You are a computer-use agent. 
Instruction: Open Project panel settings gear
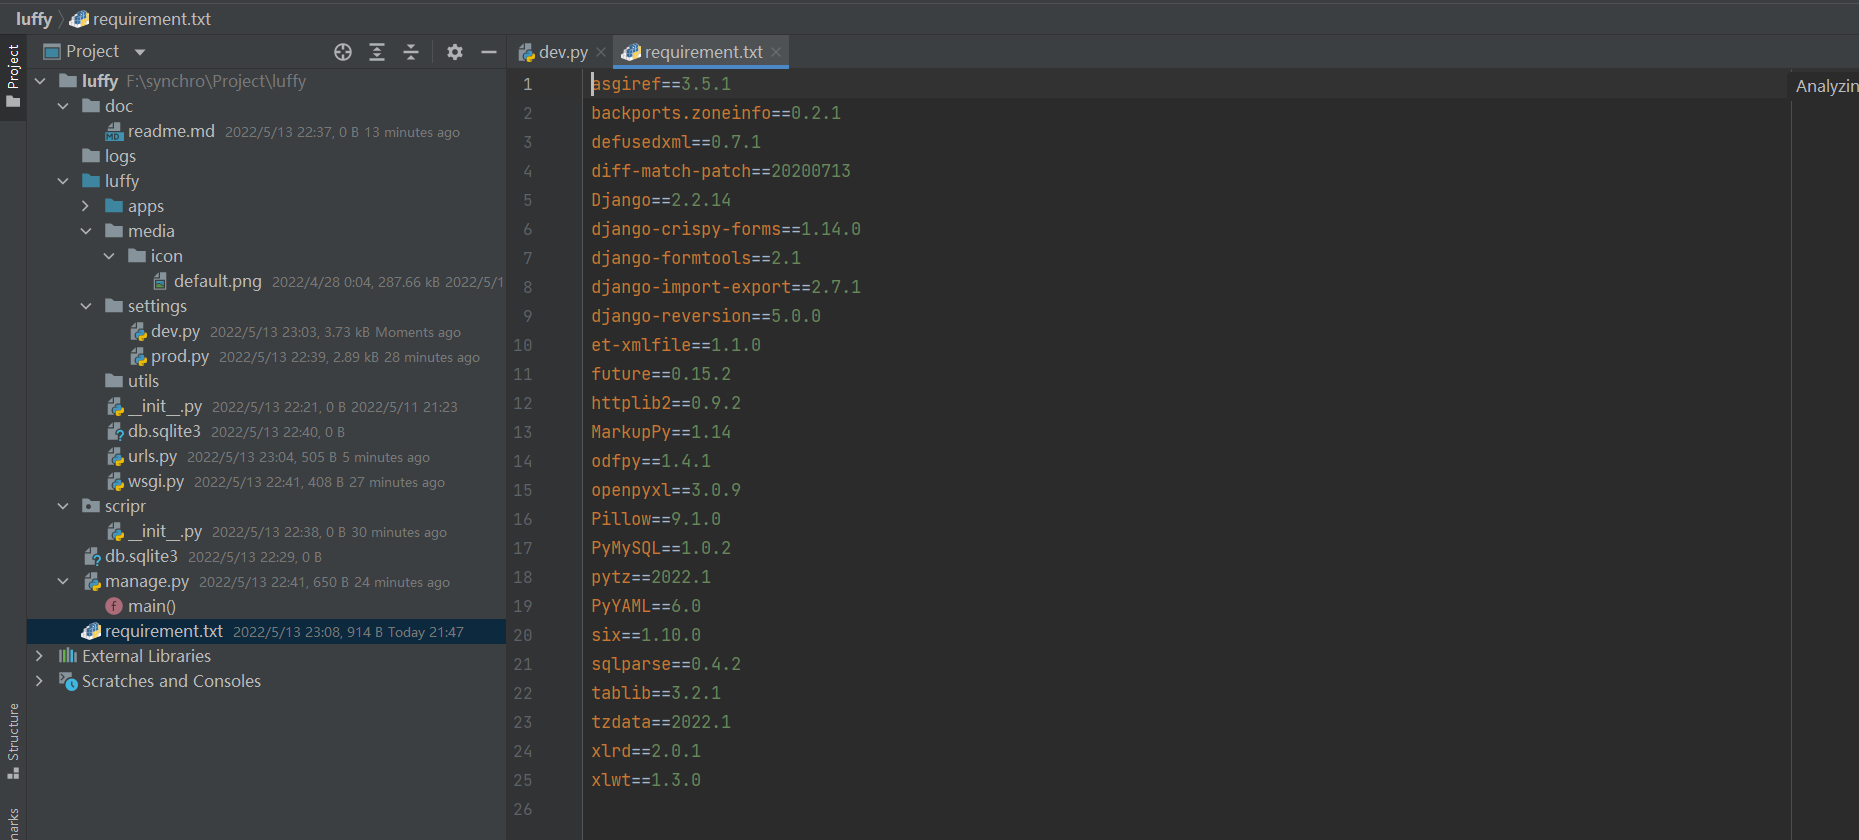pos(455,52)
